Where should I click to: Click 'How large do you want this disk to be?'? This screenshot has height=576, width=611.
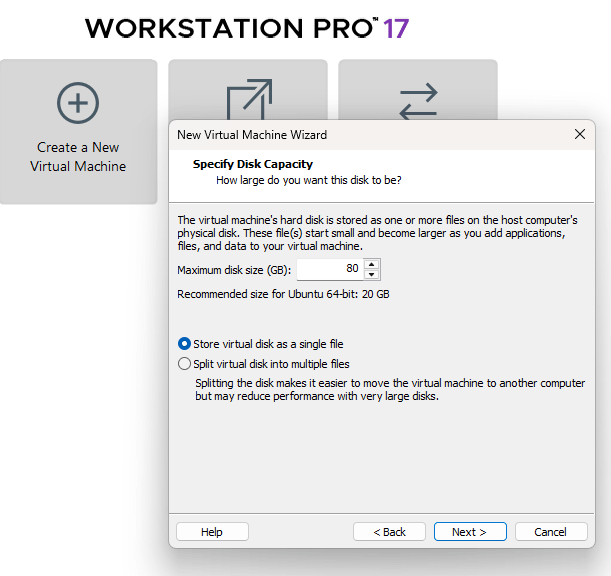(309, 180)
